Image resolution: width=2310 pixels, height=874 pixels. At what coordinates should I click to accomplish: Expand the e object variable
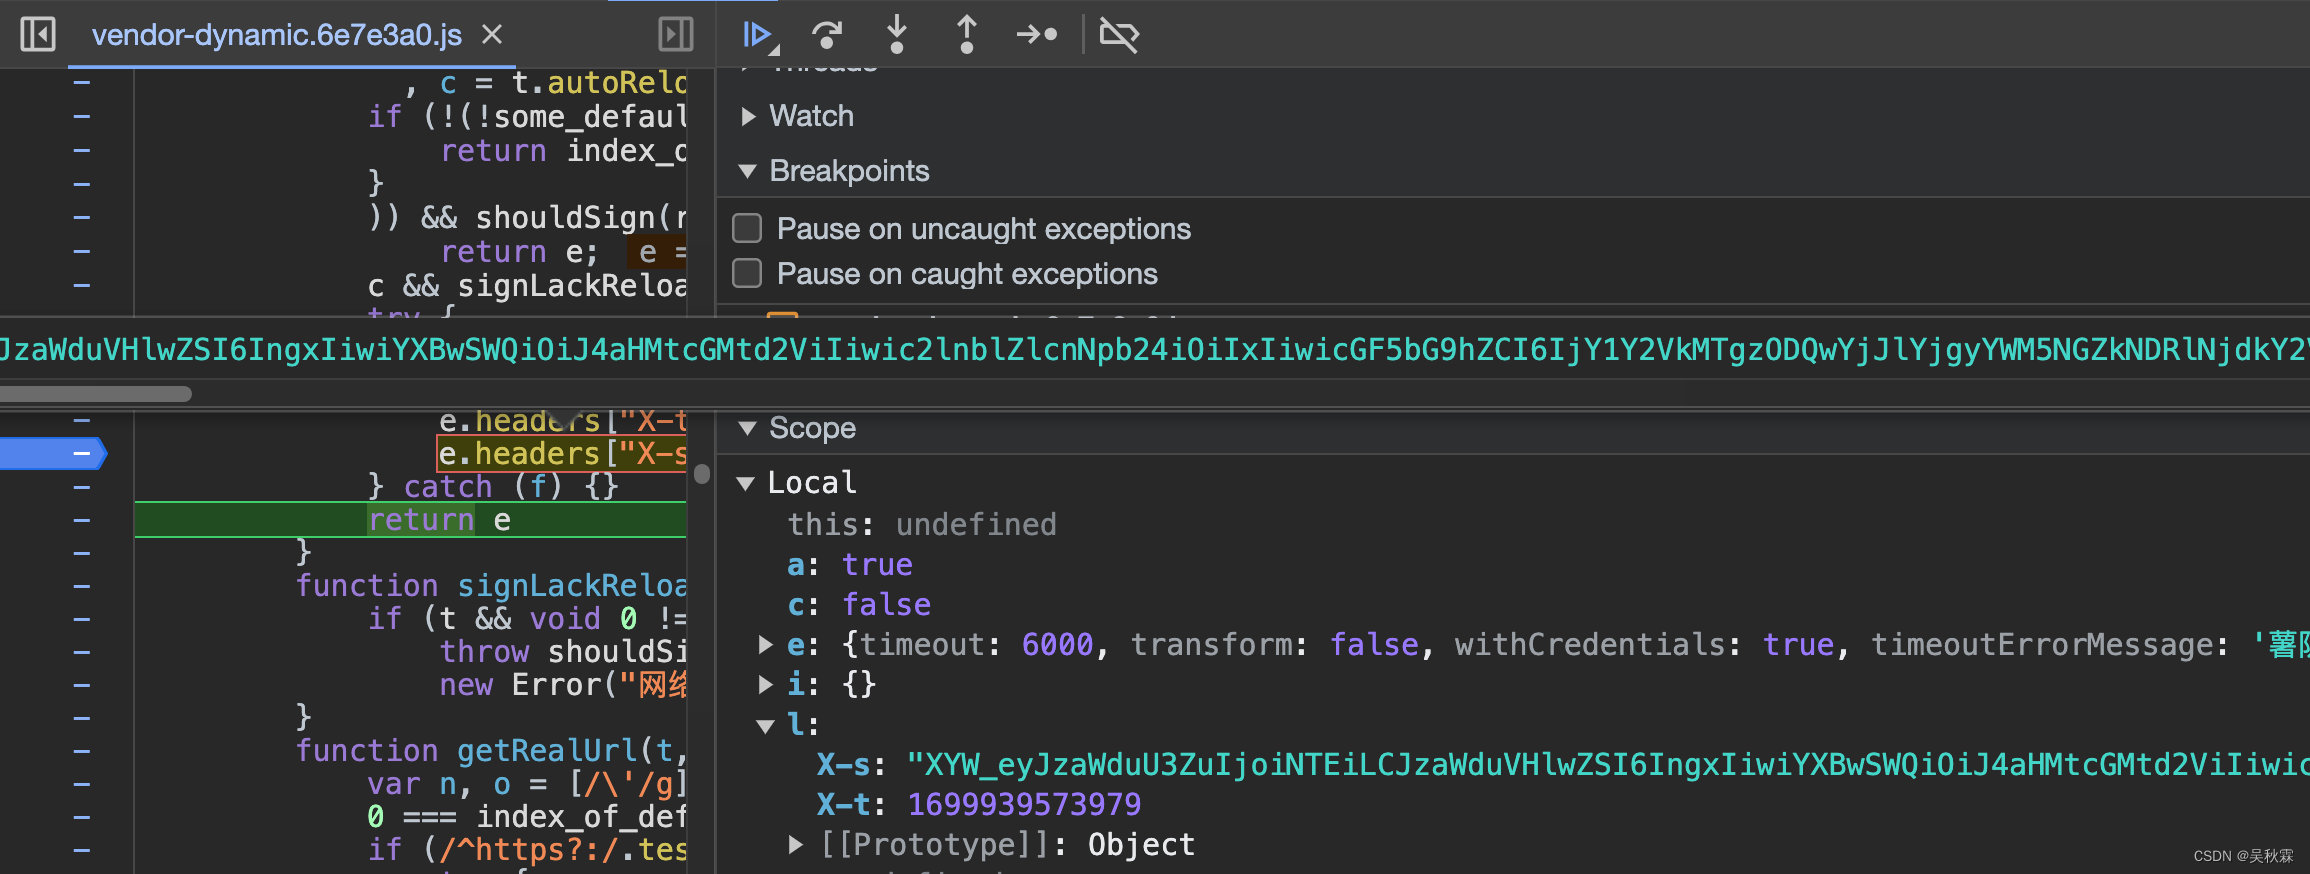click(x=765, y=645)
